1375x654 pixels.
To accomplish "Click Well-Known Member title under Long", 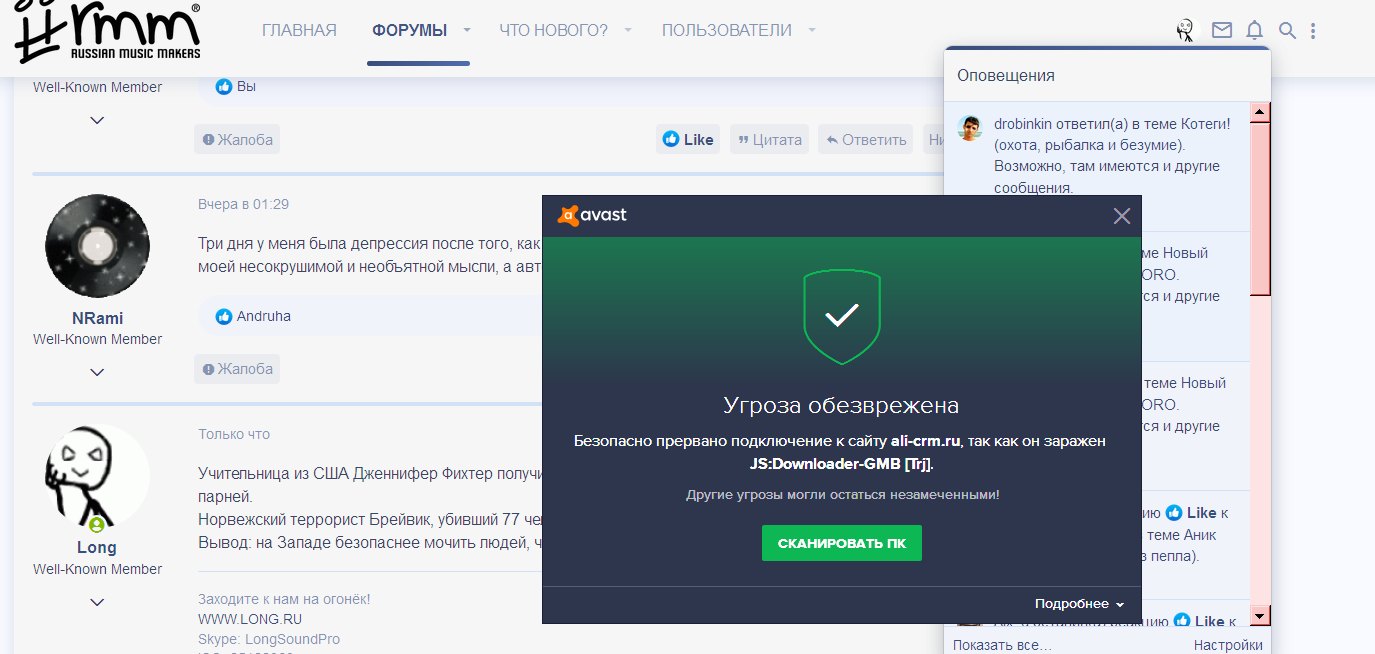I will (97, 569).
